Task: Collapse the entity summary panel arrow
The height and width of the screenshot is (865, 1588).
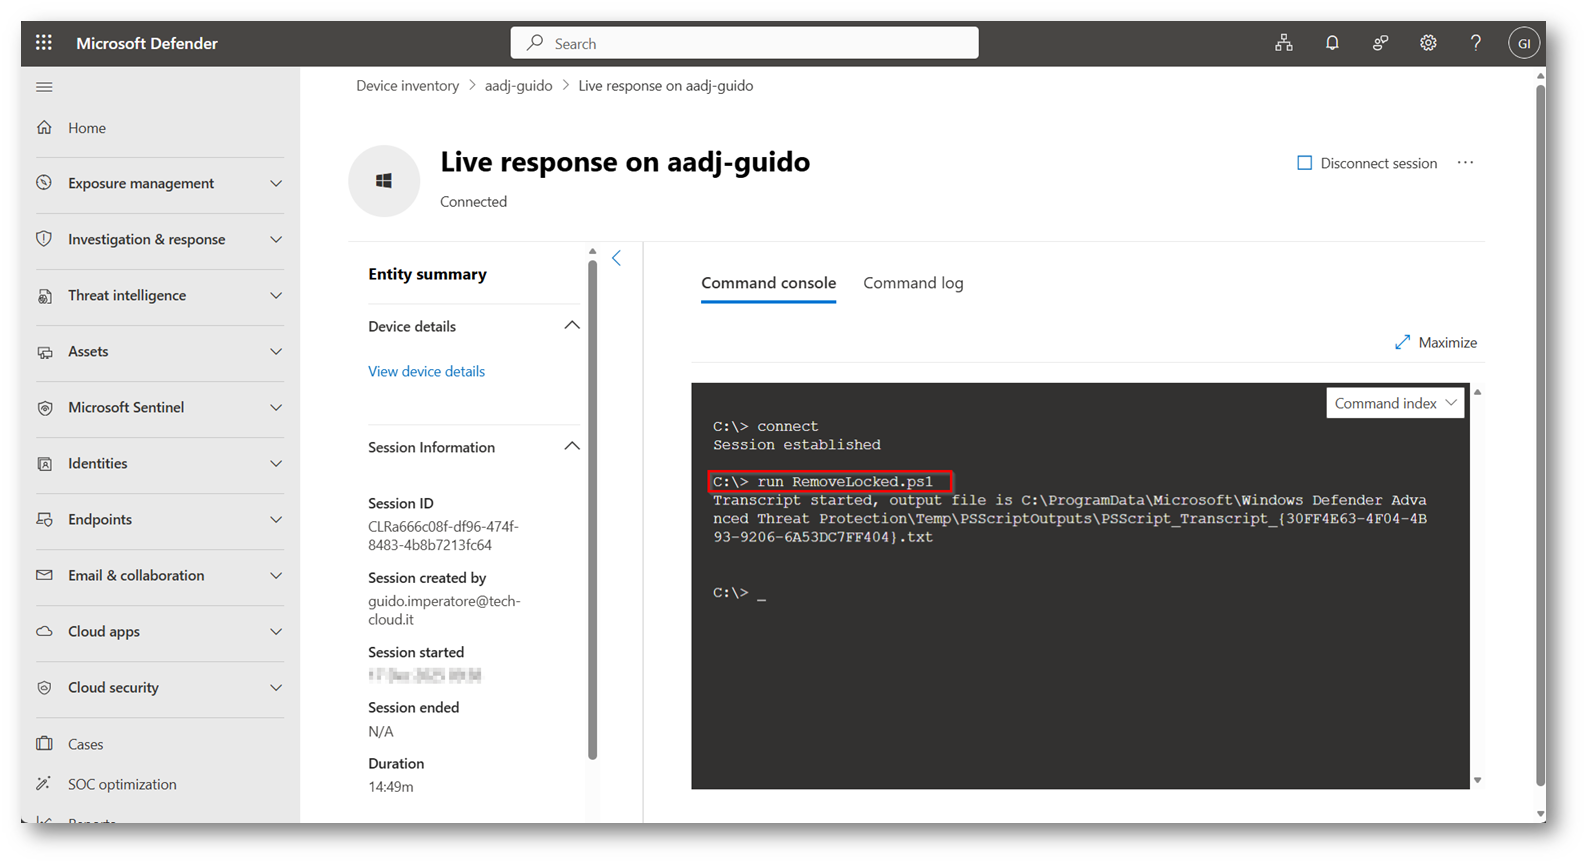Action: click(x=616, y=258)
